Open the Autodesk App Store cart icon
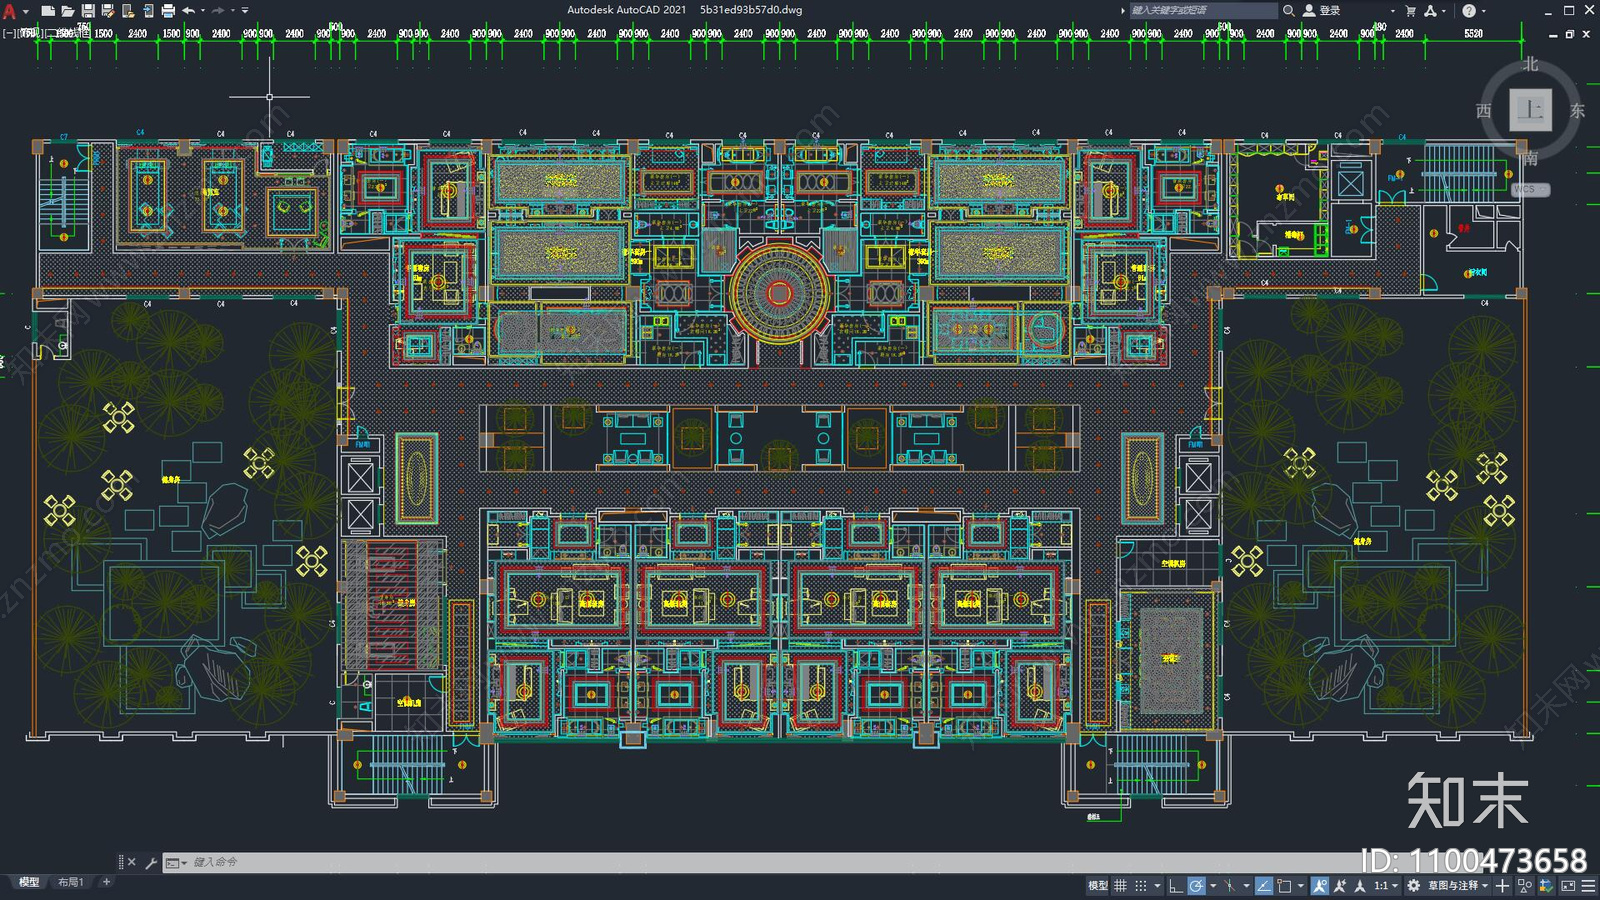 pos(1410,10)
